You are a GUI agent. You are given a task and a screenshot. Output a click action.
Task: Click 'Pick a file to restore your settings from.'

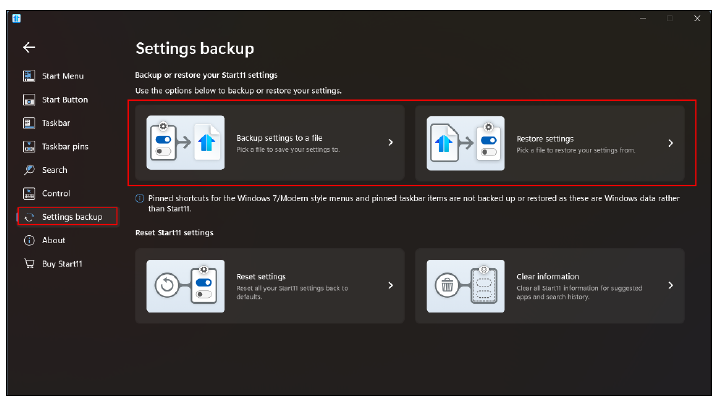[x=576, y=150]
